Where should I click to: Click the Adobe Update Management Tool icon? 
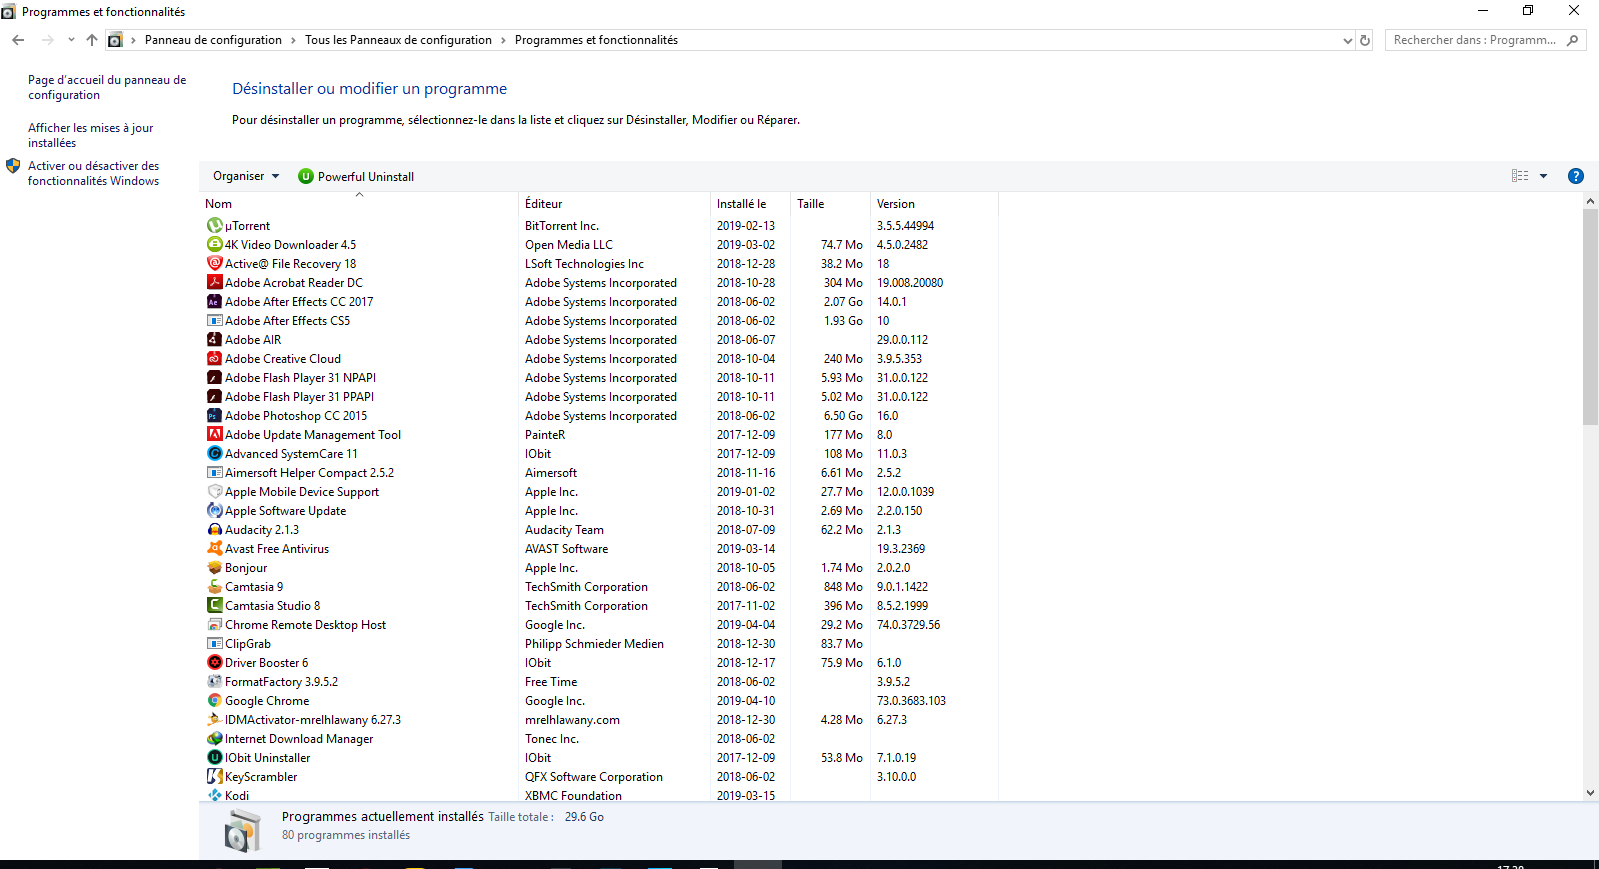(x=214, y=435)
